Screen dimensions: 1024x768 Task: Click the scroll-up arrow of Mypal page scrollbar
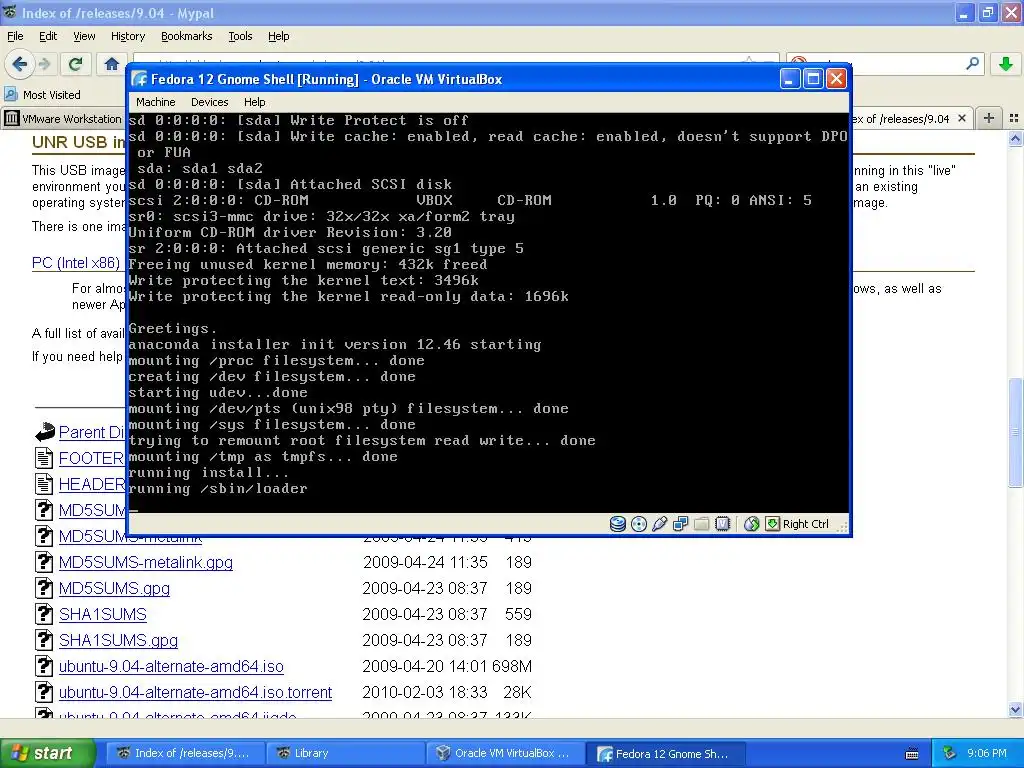point(1016,138)
